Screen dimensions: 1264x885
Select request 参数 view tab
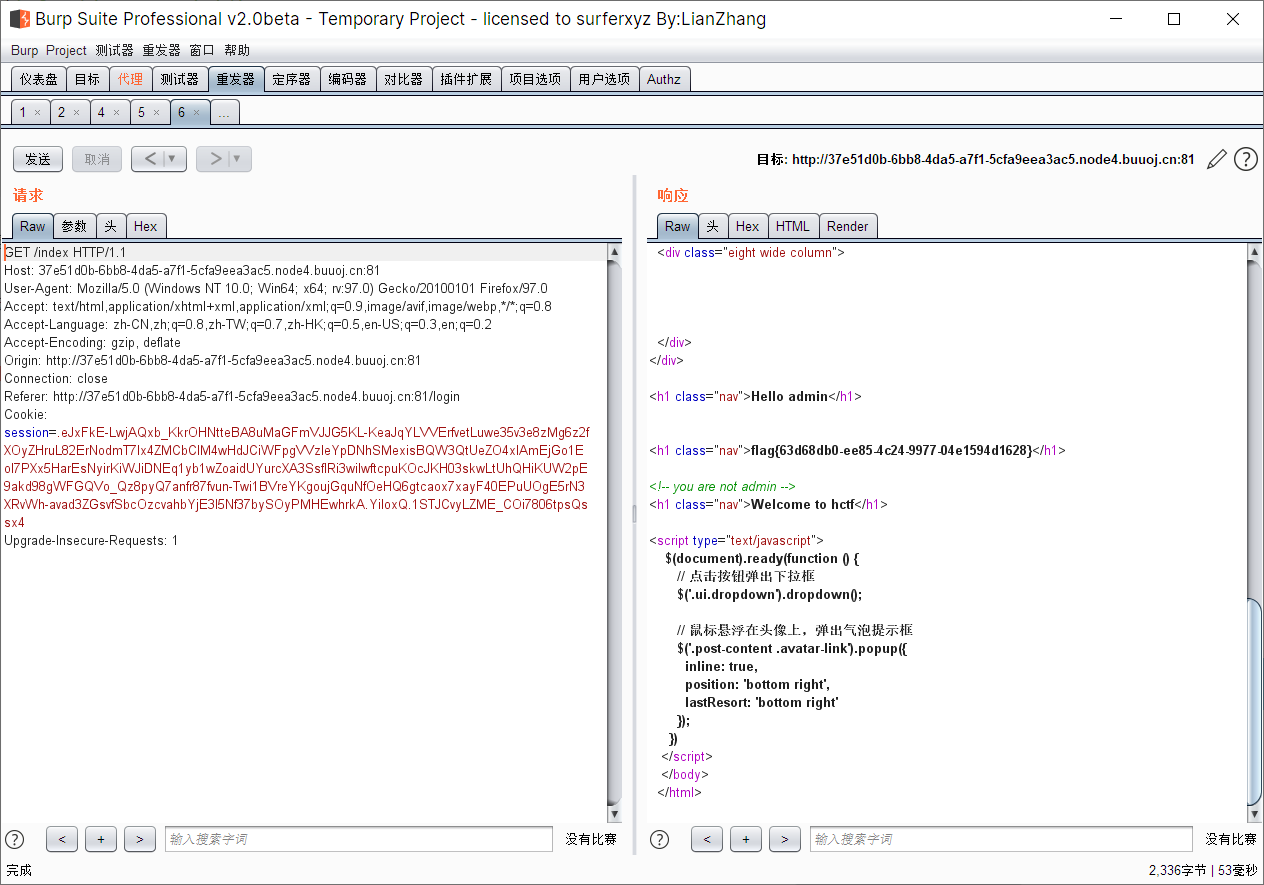75,226
